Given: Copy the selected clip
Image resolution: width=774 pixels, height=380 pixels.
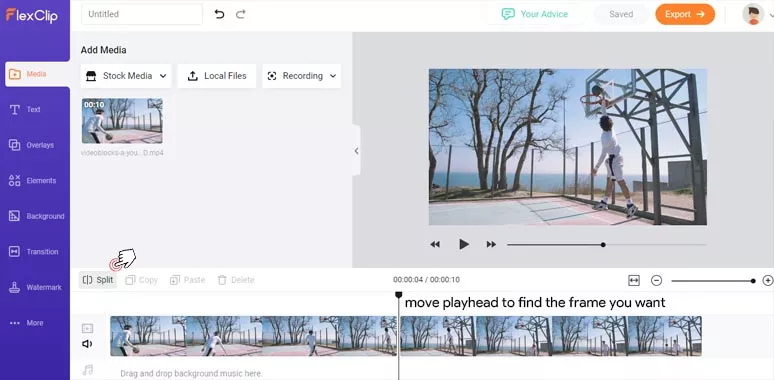Looking at the screenshot, I should pyautogui.click(x=141, y=280).
